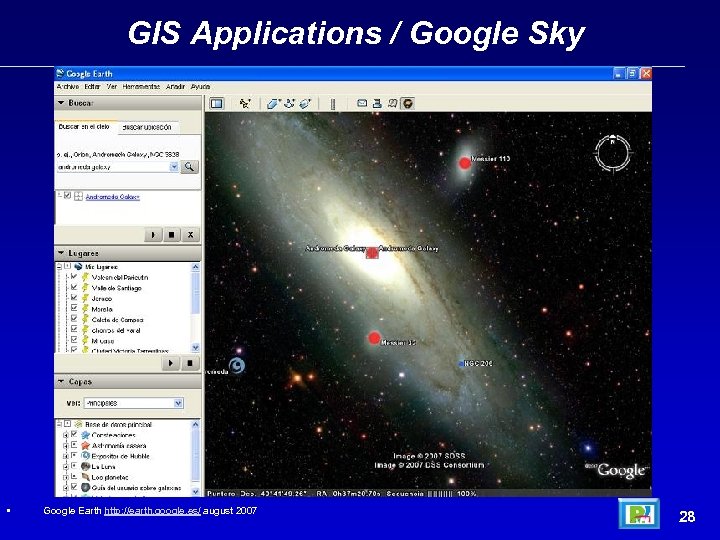Click the blue spiral galaxy icon

[x=237, y=366]
